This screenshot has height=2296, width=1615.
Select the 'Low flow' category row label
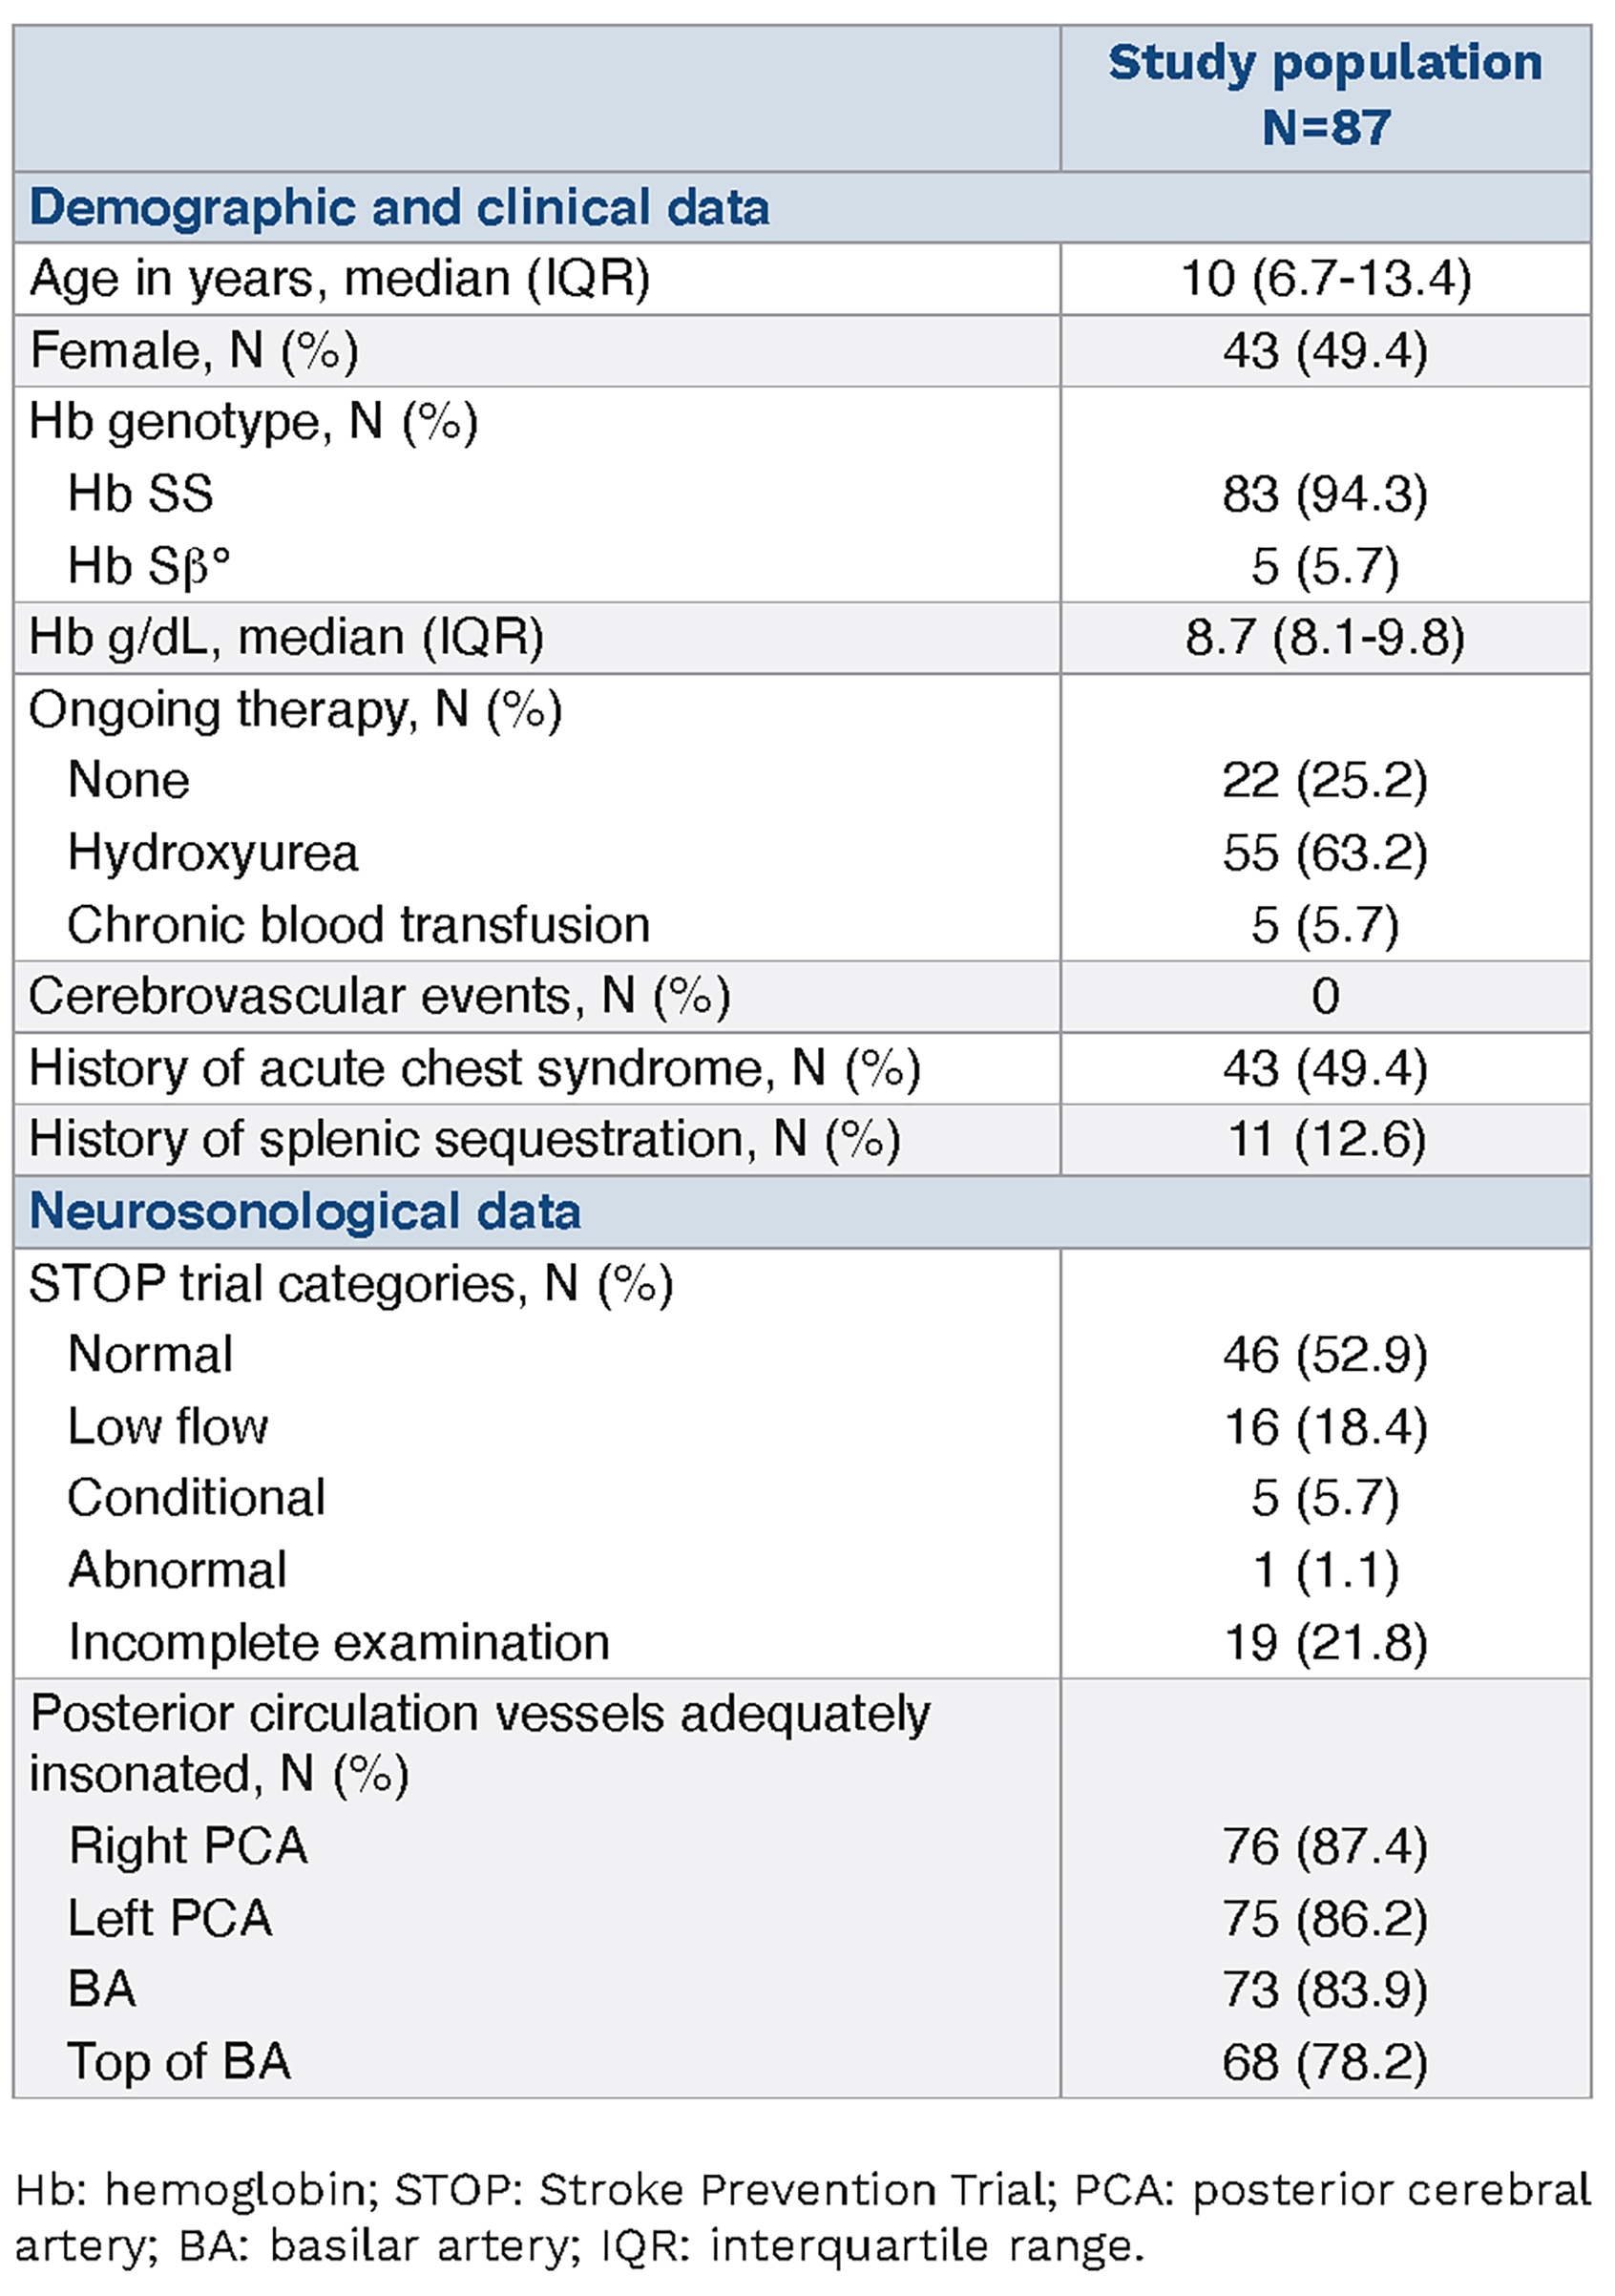[168, 1426]
